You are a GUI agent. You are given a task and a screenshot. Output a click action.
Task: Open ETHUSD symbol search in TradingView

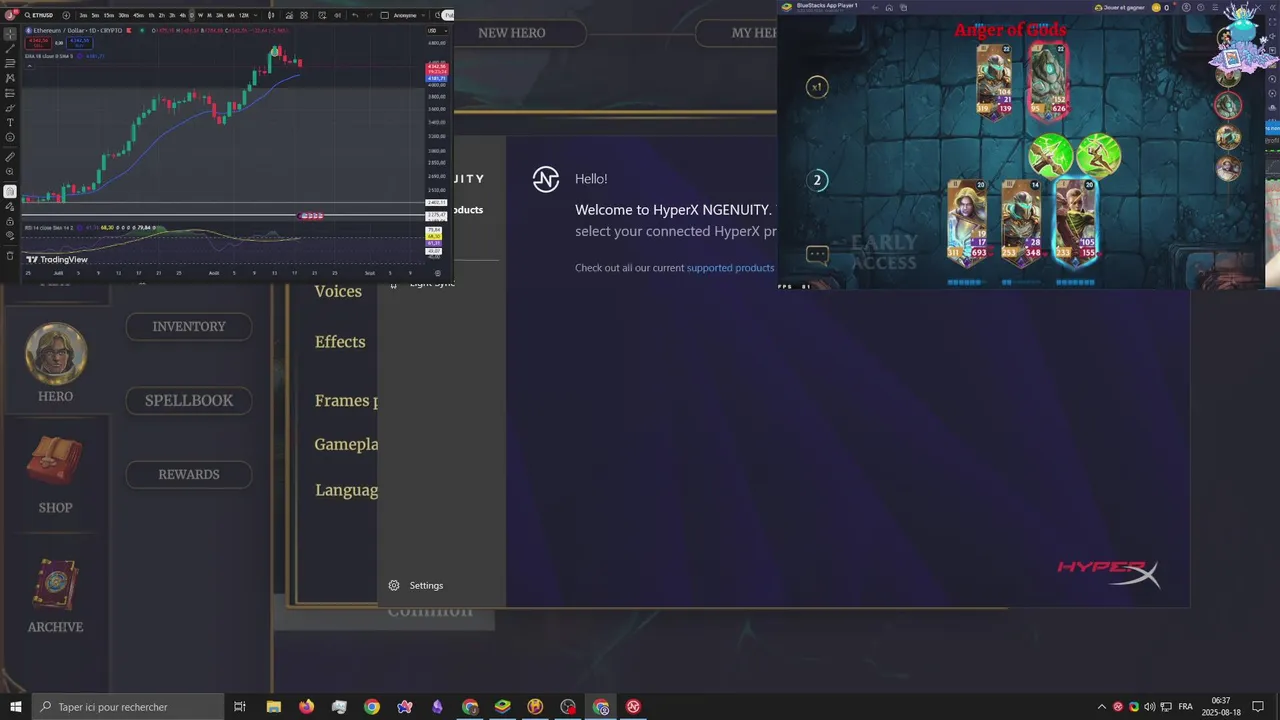(39, 15)
